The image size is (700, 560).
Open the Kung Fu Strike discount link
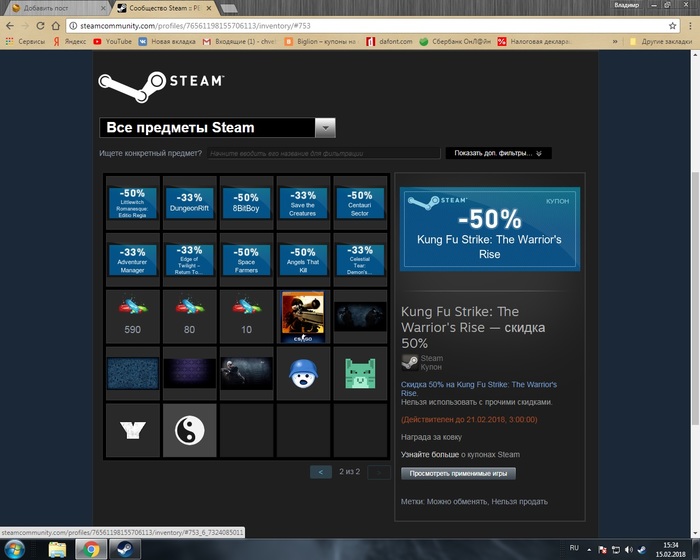(479, 389)
